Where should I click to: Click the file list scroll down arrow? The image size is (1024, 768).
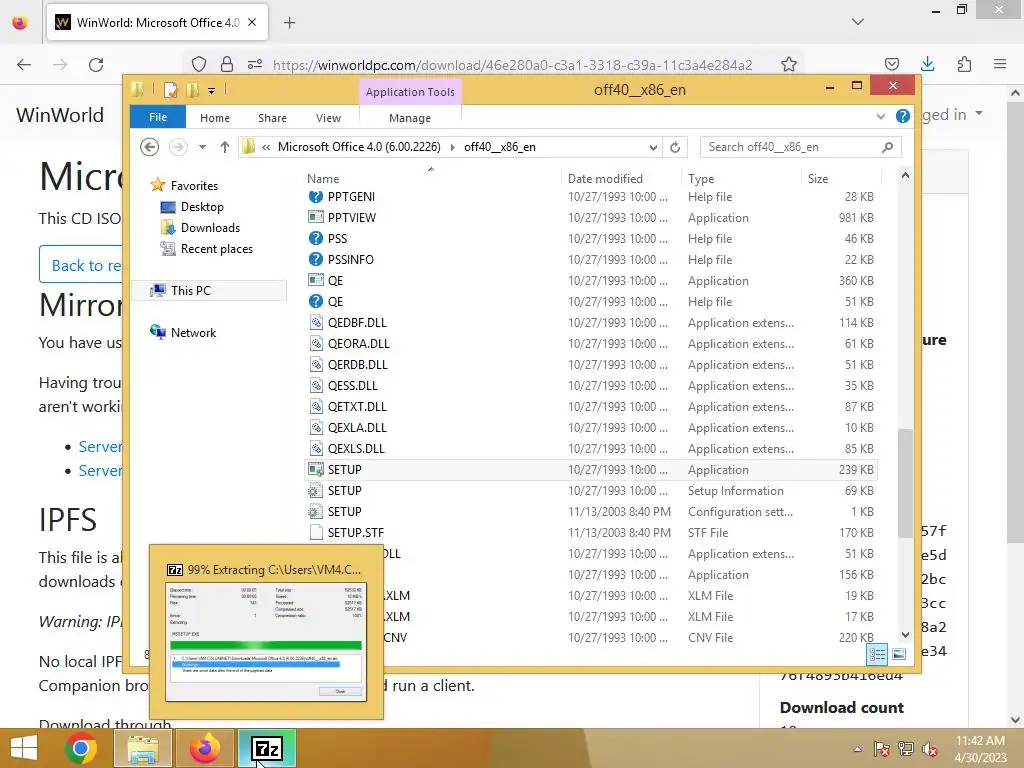(x=904, y=635)
